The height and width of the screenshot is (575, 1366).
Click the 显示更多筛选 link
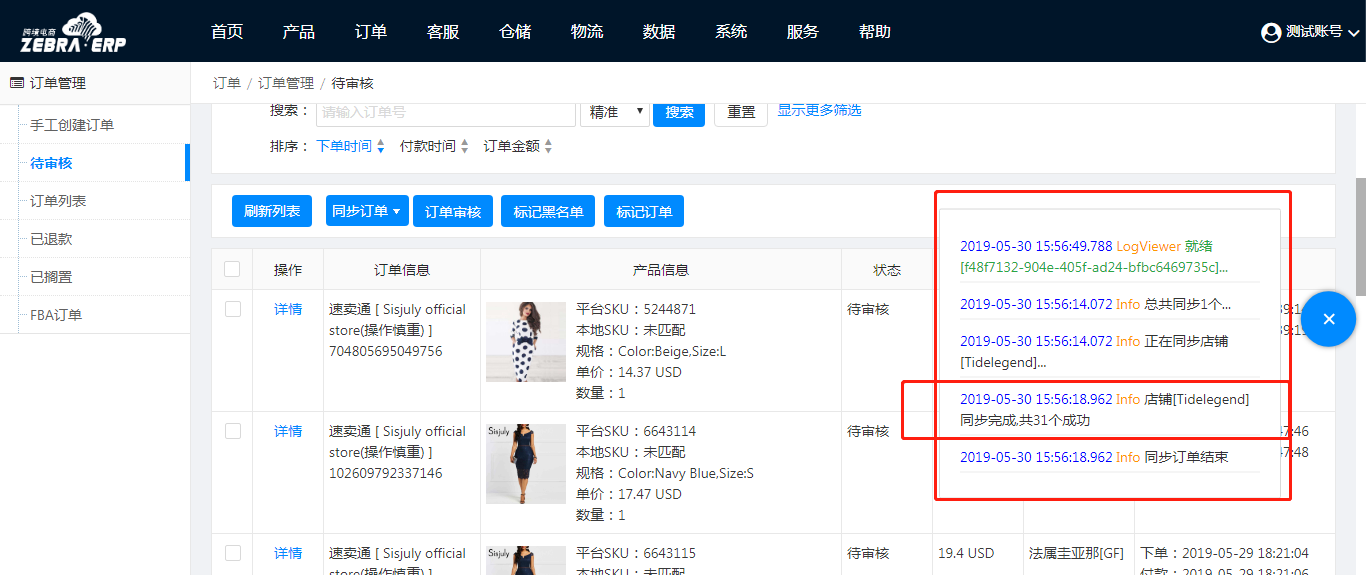819,110
